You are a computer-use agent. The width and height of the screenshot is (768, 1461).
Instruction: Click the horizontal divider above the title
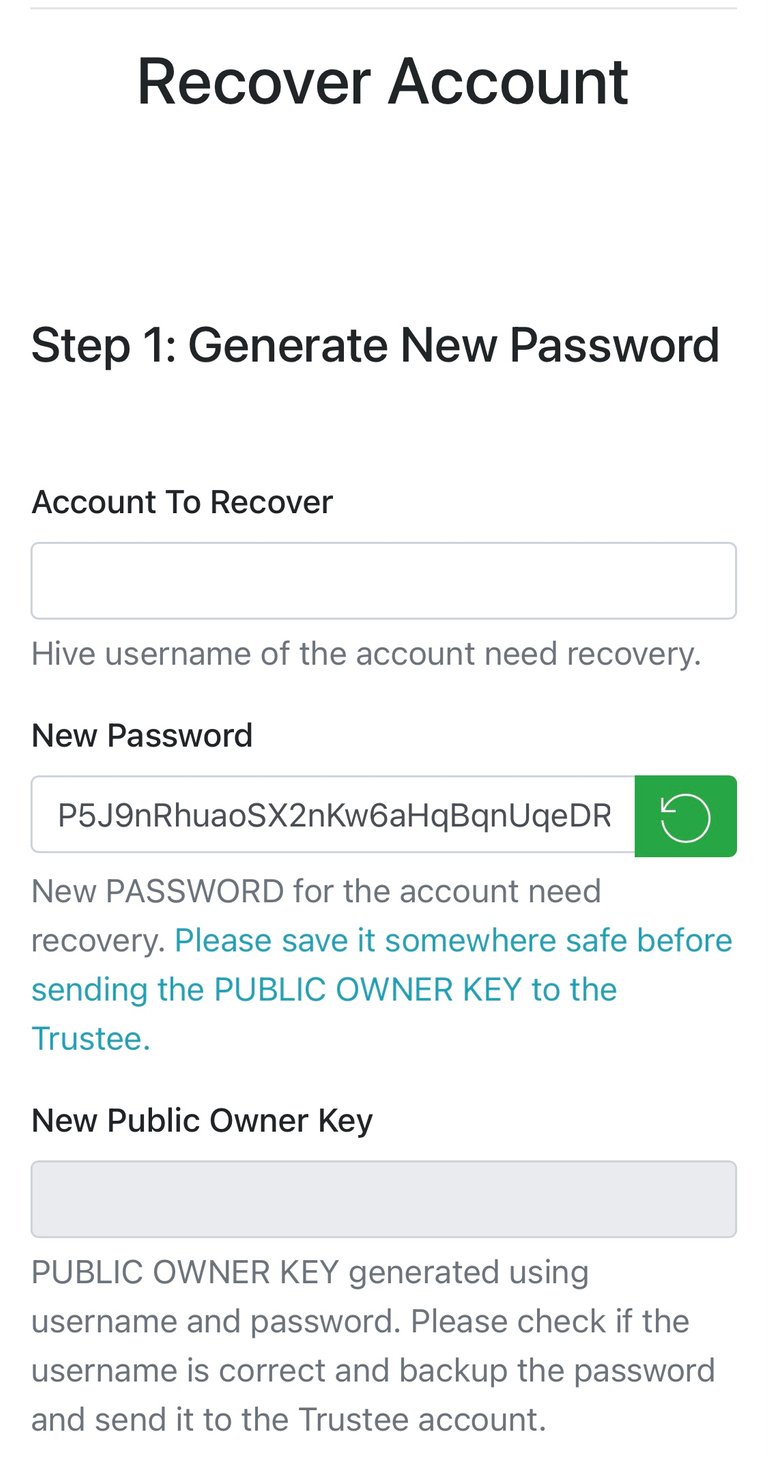tap(384, 9)
